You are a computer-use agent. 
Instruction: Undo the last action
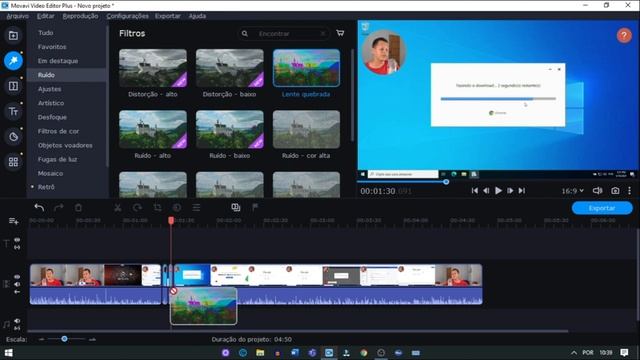[39, 208]
